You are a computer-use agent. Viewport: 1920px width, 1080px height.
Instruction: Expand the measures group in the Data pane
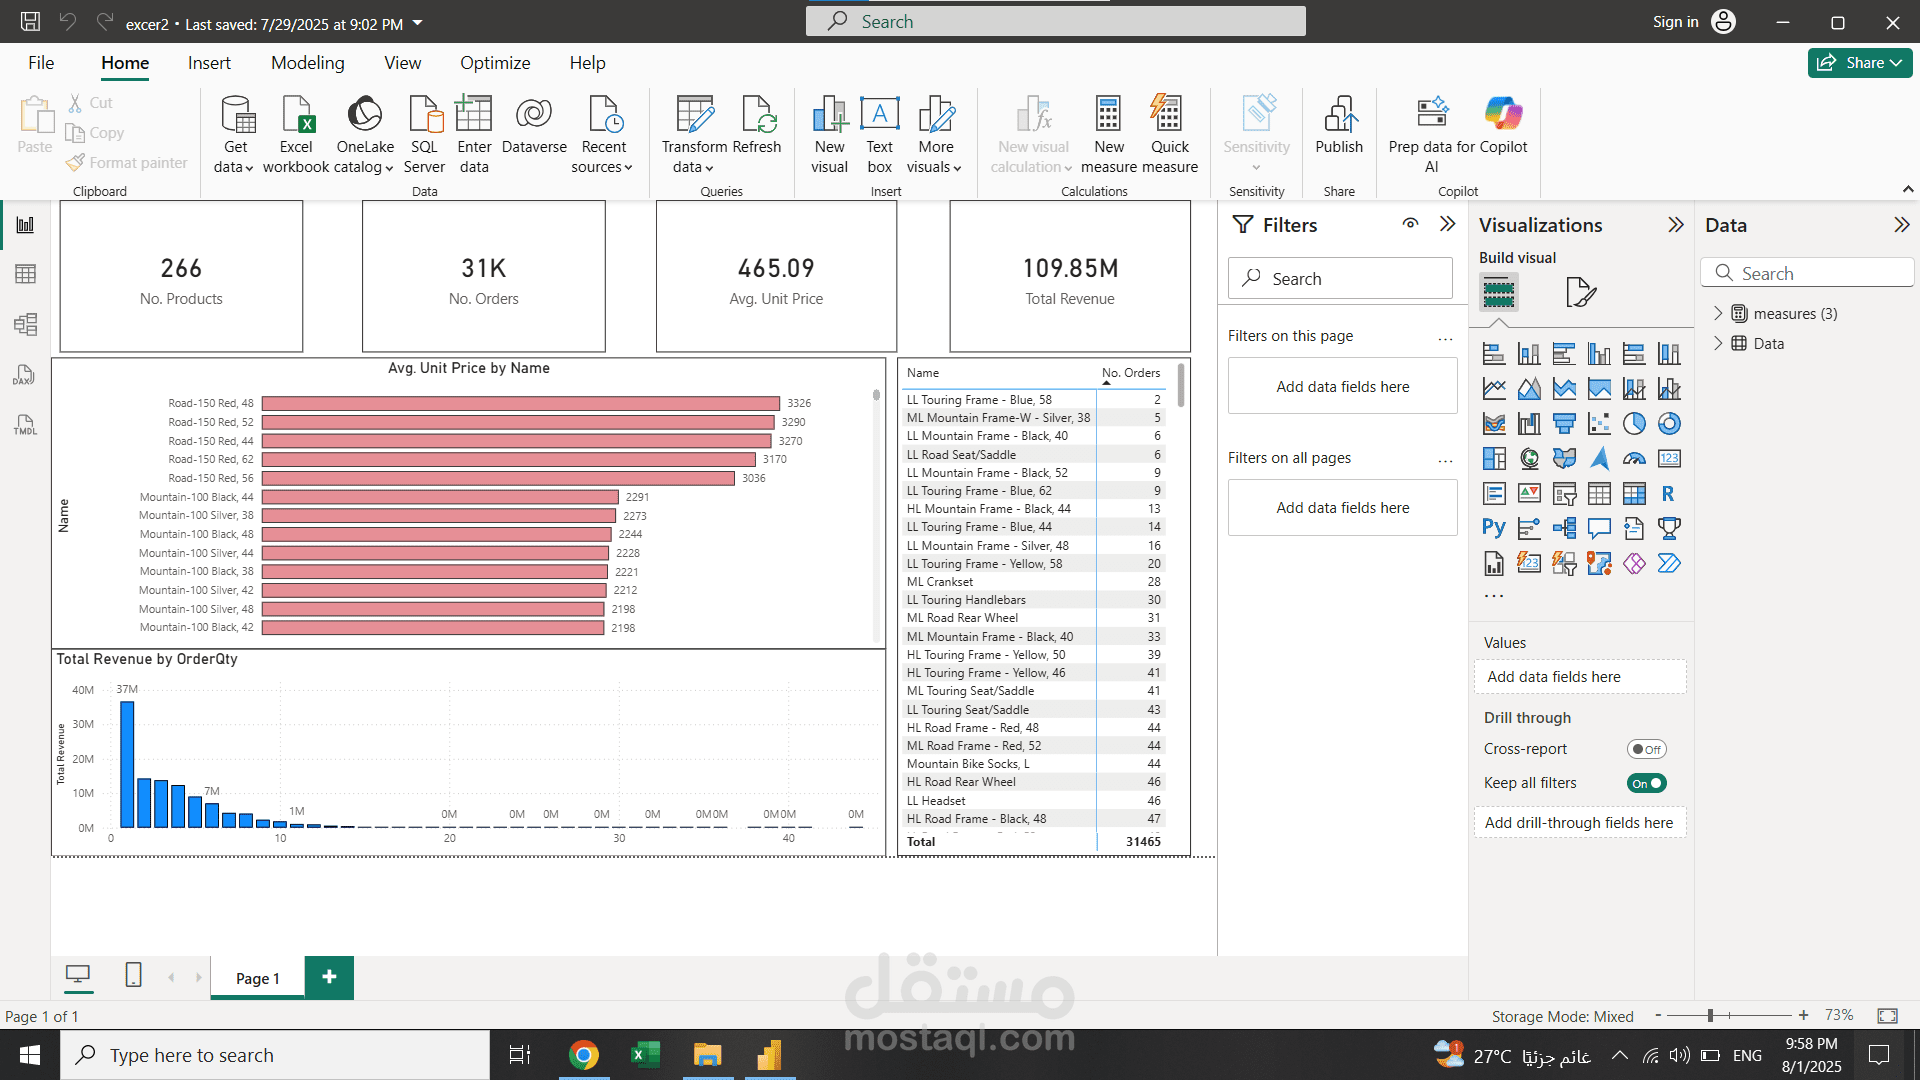point(1719,313)
